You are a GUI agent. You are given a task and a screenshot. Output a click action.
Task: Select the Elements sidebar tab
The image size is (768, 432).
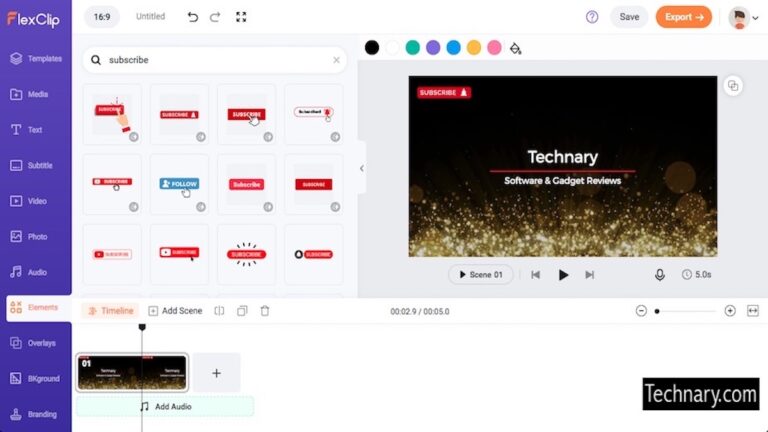(39, 308)
